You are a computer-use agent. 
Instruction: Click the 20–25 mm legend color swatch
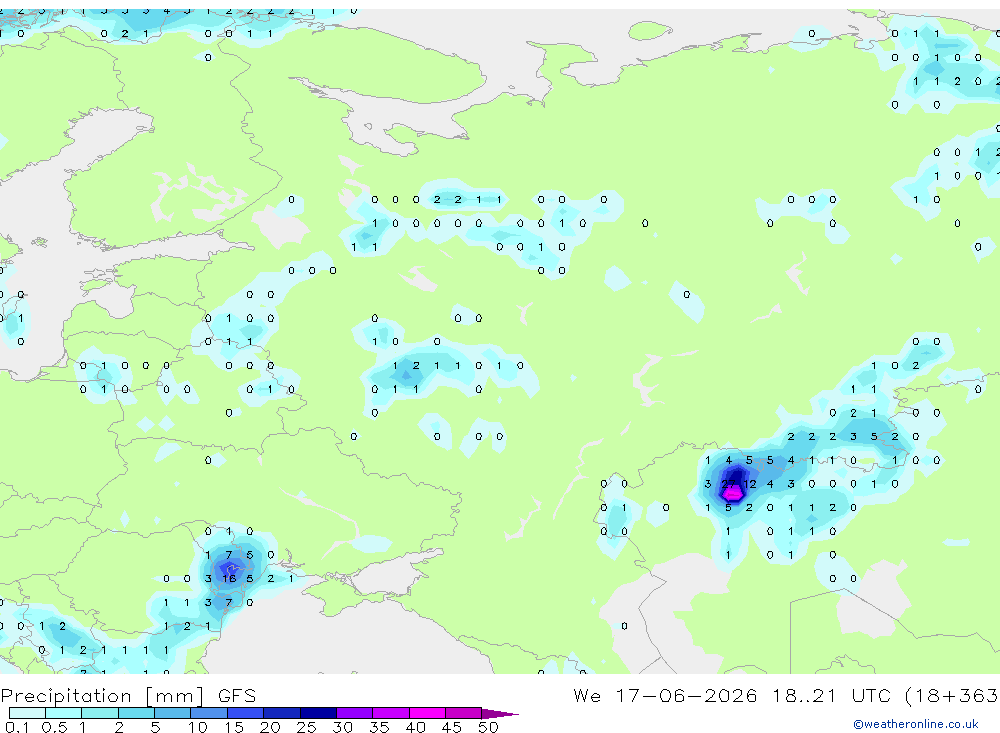pos(282,713)
